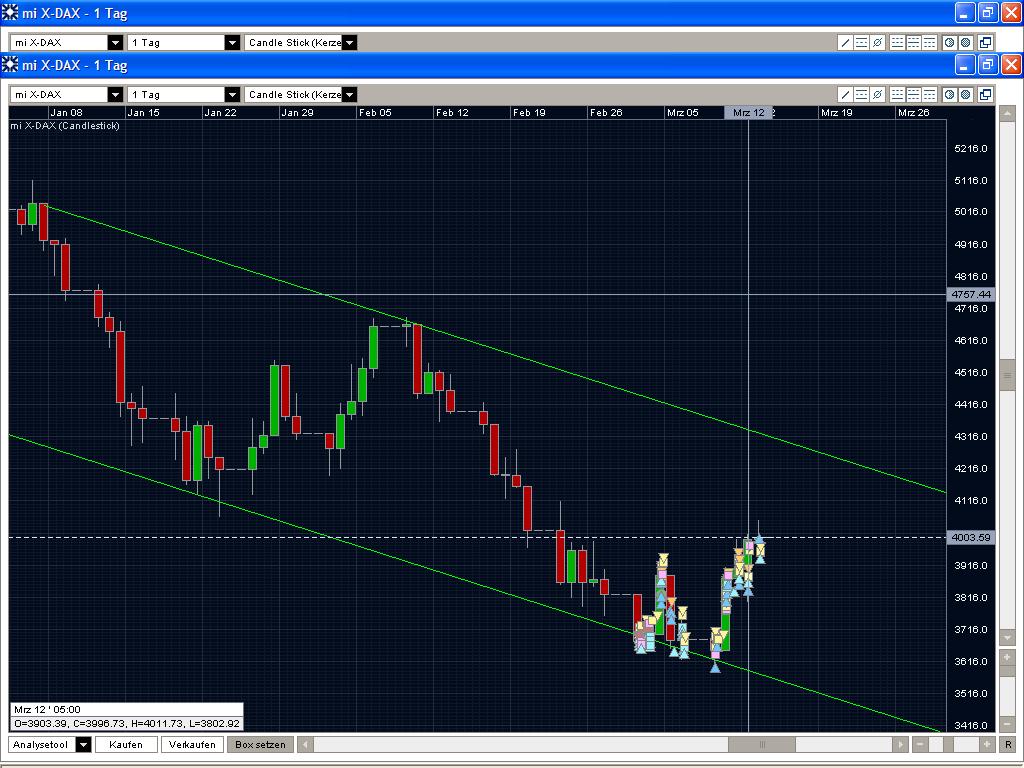
Task: Open the mi X-DAX instrument dropdown
Action: tap(116, 94)
